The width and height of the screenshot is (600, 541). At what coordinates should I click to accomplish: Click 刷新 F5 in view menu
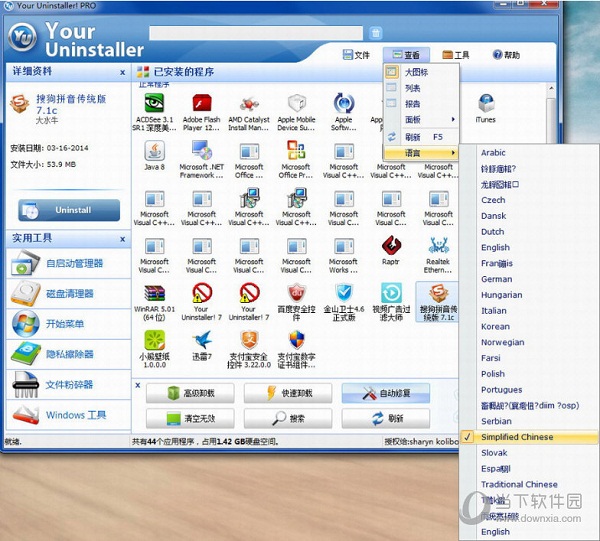421,137
